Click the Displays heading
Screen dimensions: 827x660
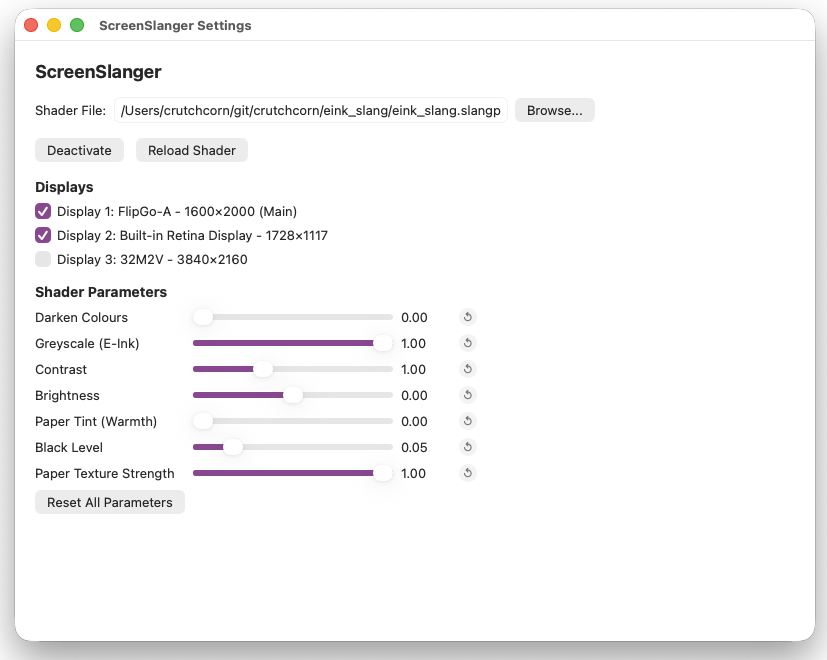[64, 187]
